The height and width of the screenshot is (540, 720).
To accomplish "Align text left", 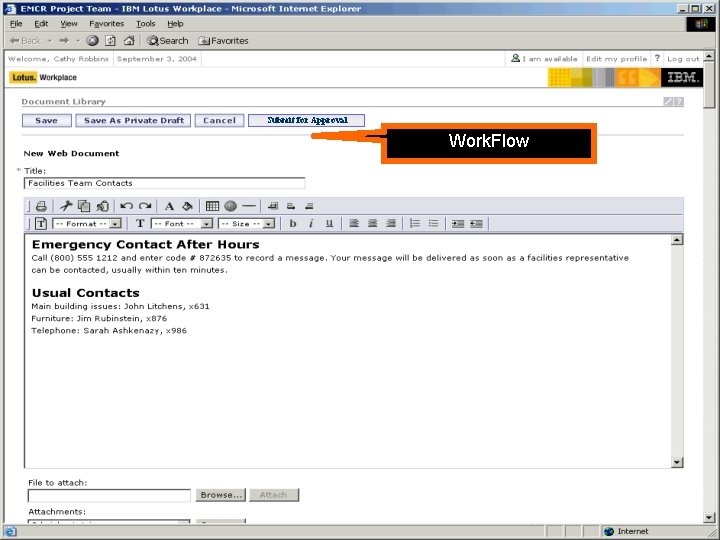I will tap(354, 224).
